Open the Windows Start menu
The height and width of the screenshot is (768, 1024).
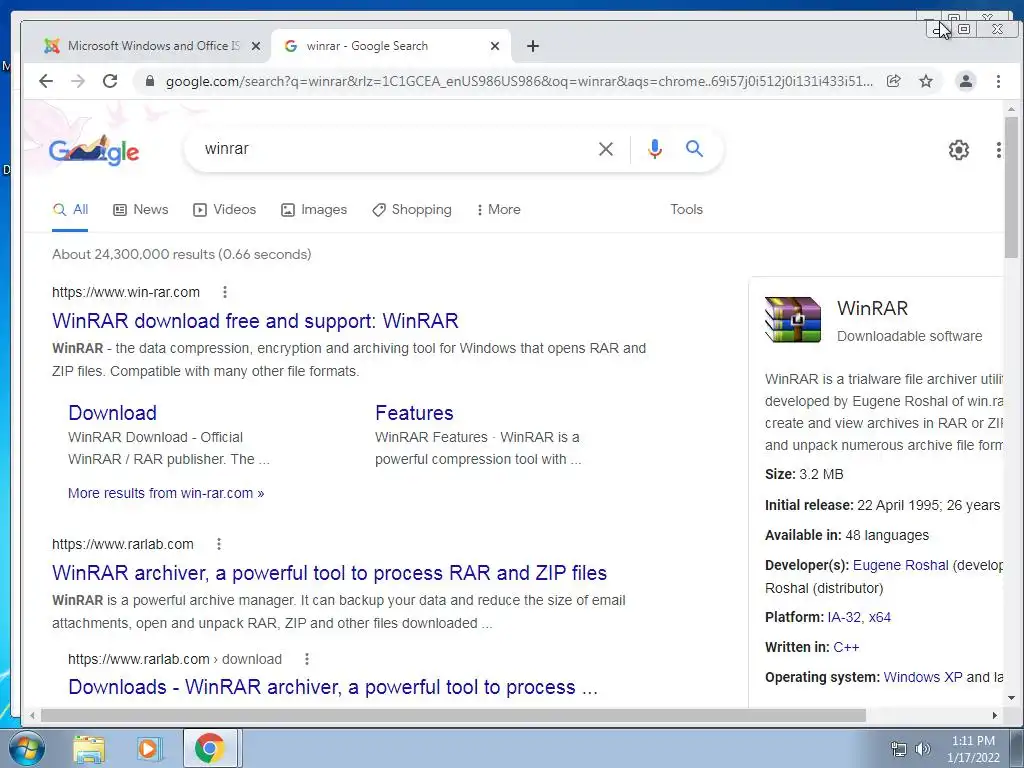25,748
